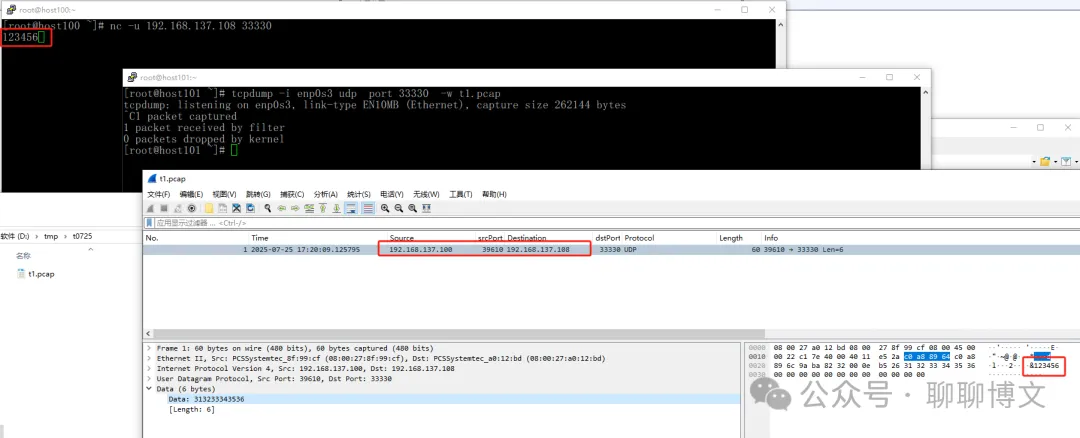Expand Internet Protocol Version 4 row
Screen dimensions: 1080x438
click(x=149, y=368)
